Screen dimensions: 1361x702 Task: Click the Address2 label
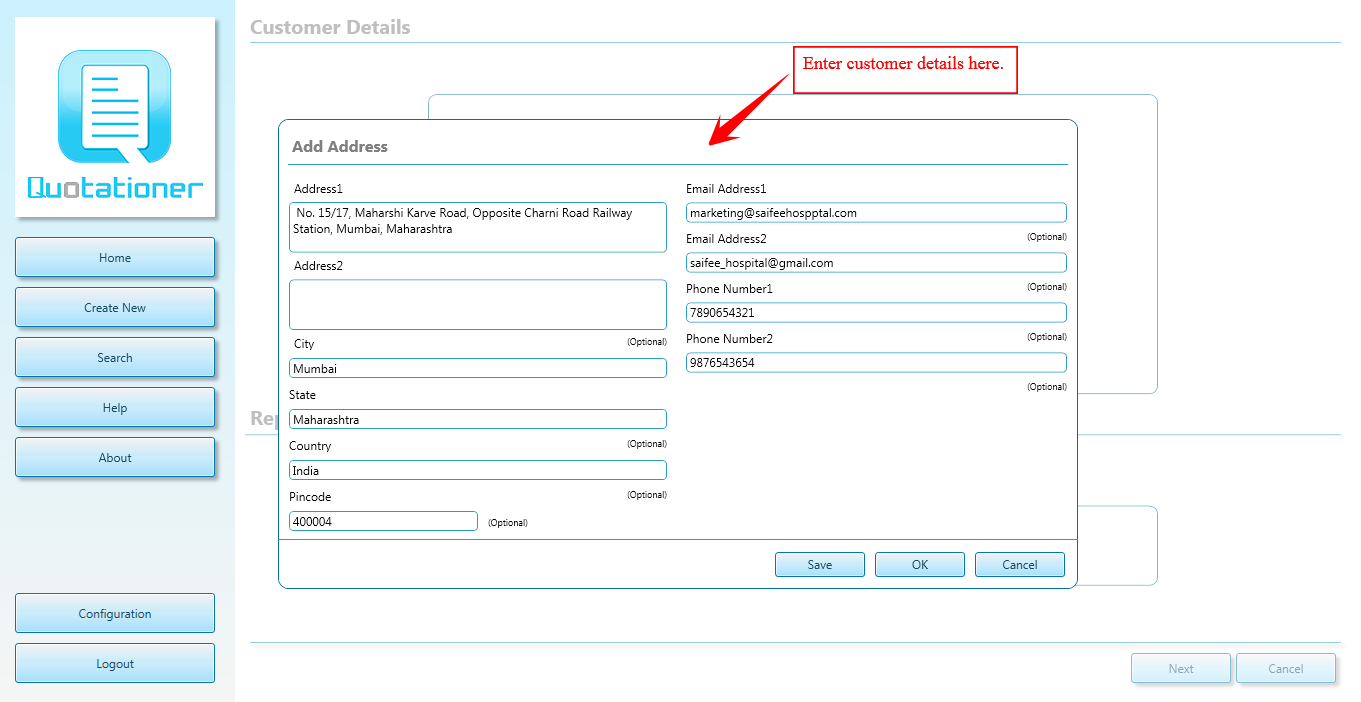[318, 266]
